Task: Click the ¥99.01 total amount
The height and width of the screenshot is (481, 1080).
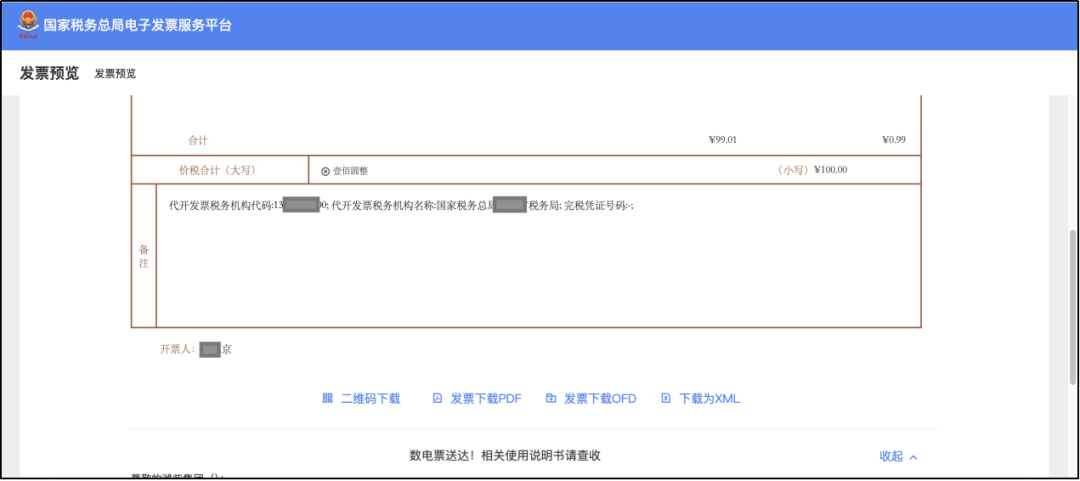Action: pos(723,140)
